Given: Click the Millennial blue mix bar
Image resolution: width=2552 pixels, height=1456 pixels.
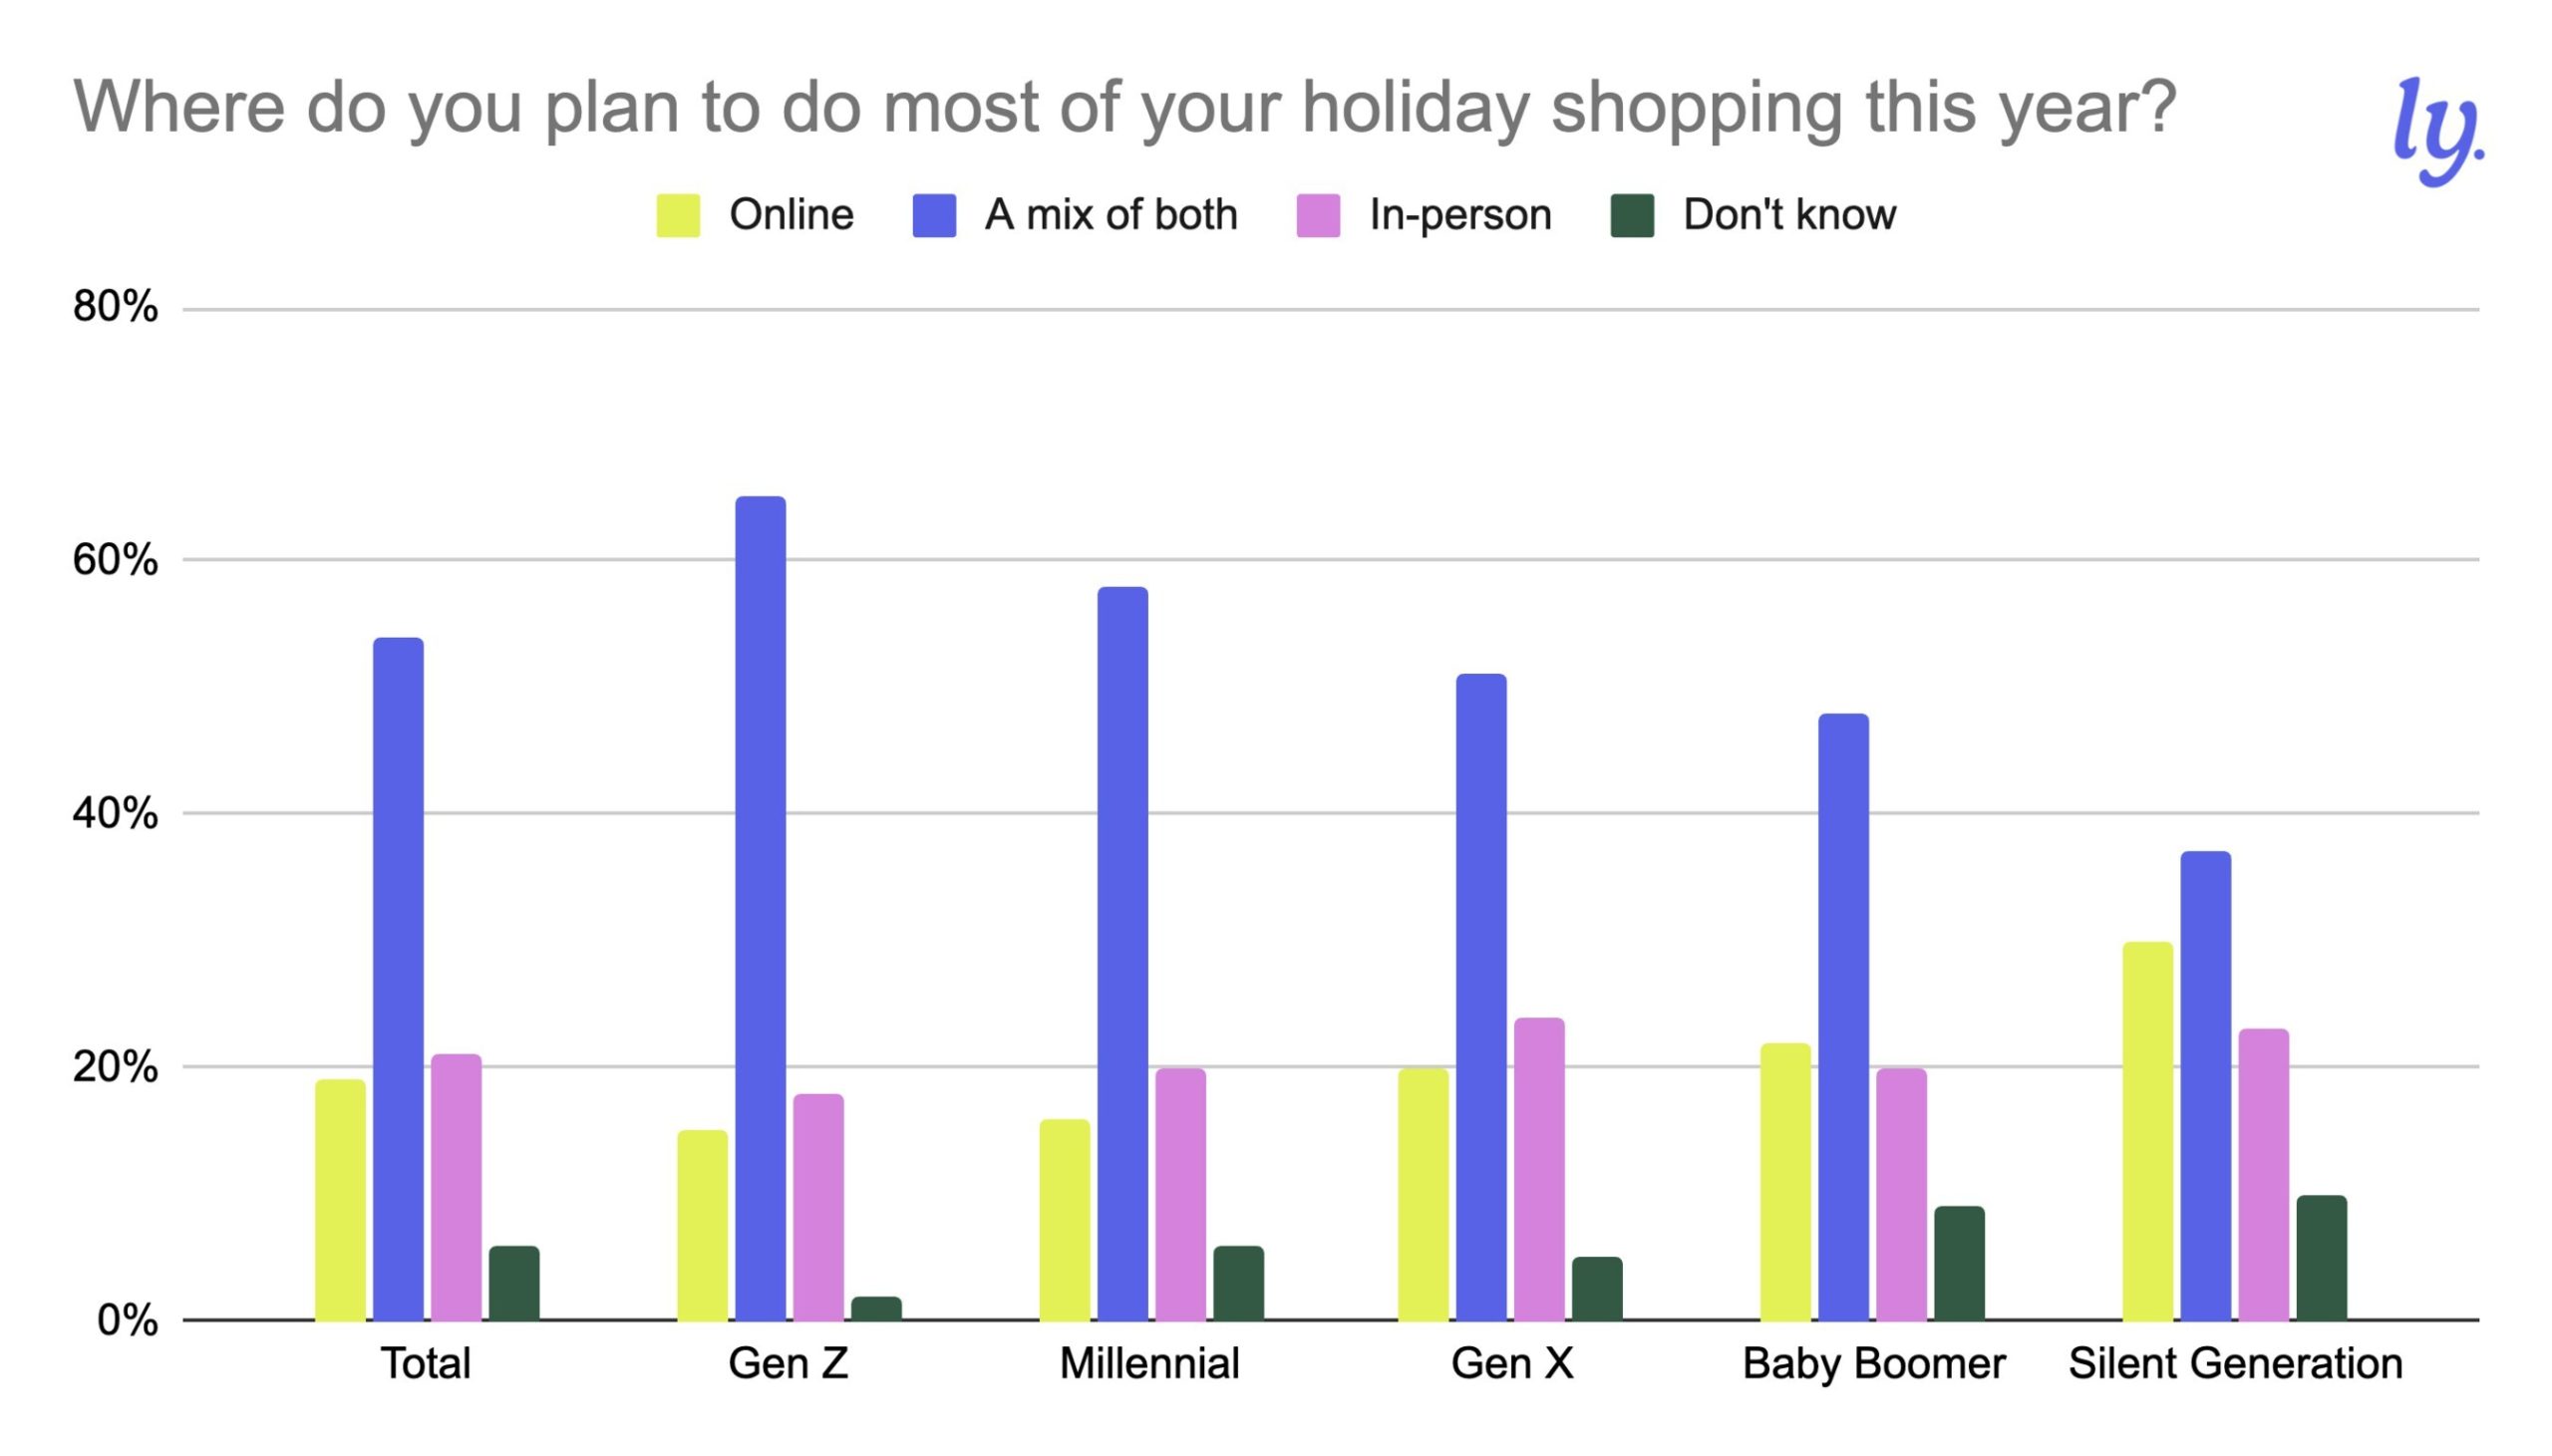Looking at the screenshot, I should 1122,953.
